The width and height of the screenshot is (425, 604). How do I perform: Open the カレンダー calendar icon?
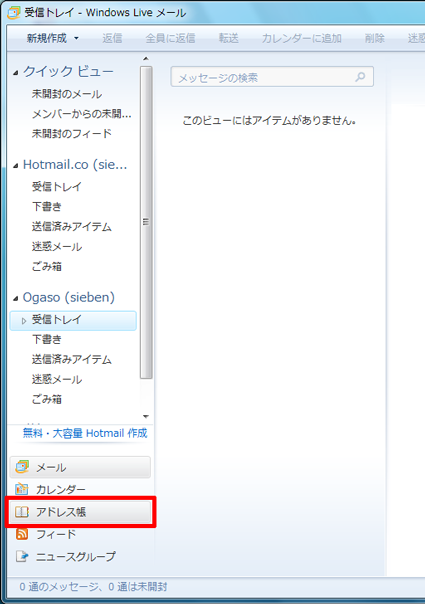[x=22, y=489]
